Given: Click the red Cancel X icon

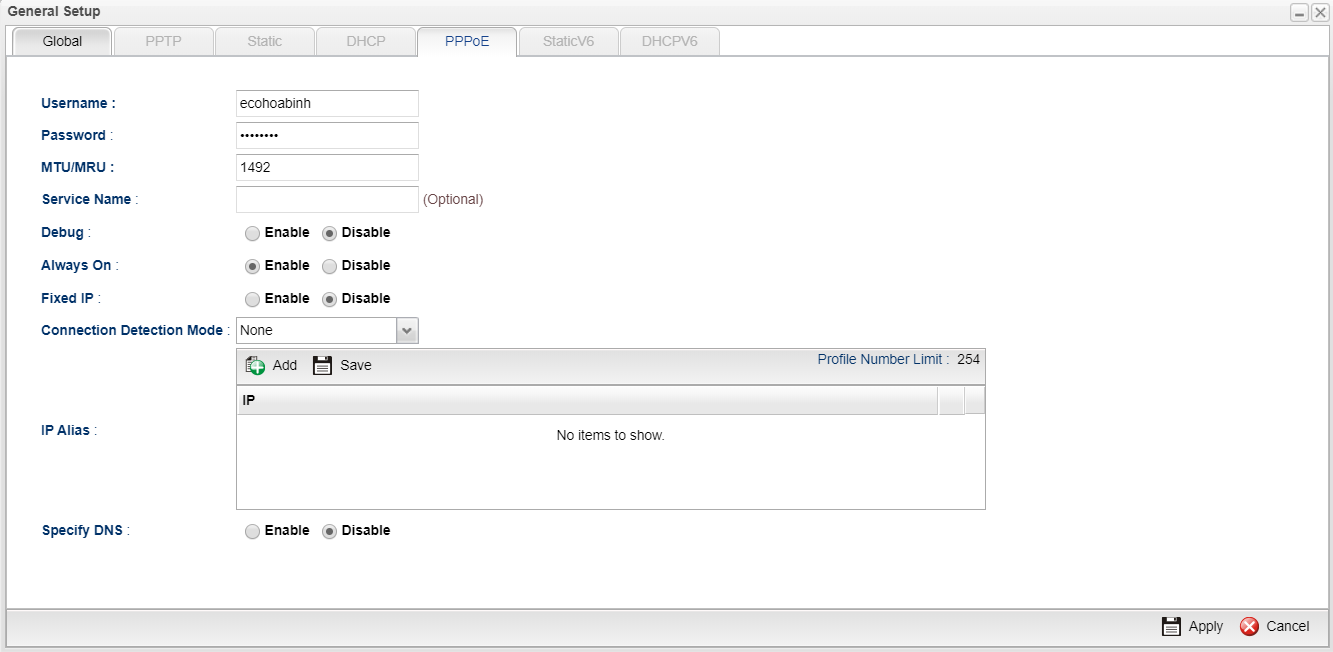Looking at the screenshot, I should pyautogui.click(x=1249, y=627).
